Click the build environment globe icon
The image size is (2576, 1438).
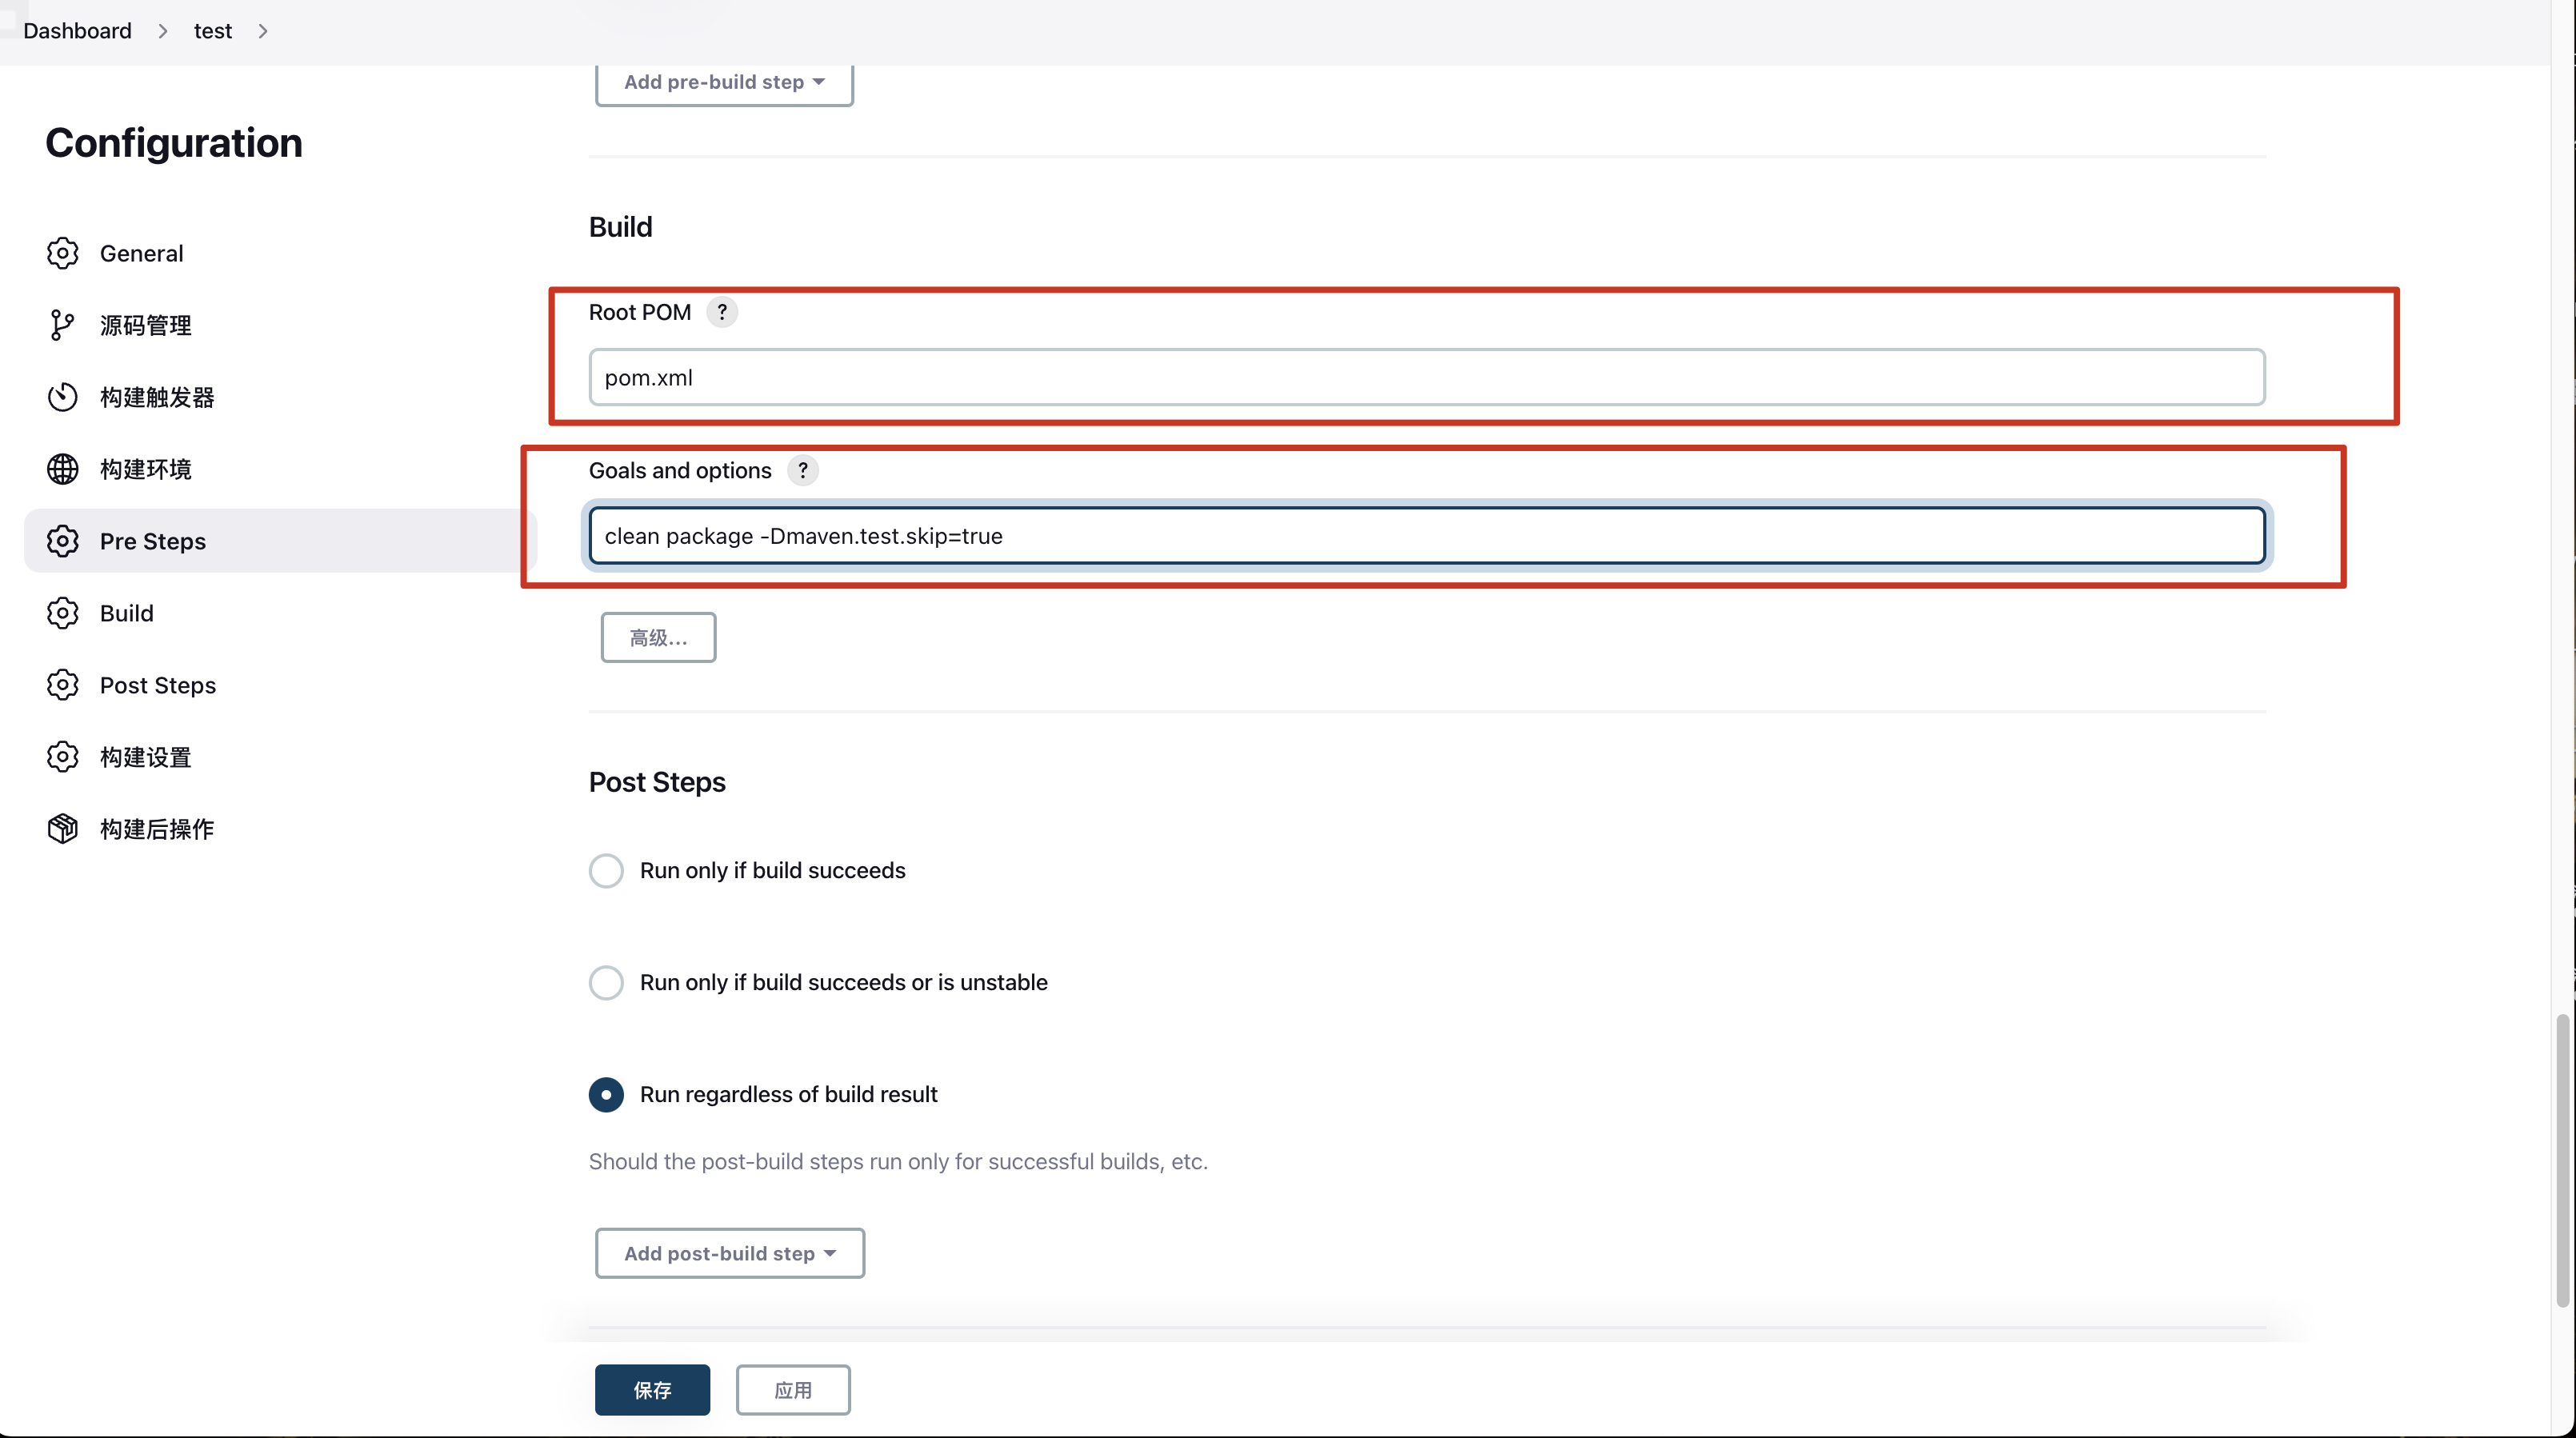62,469
